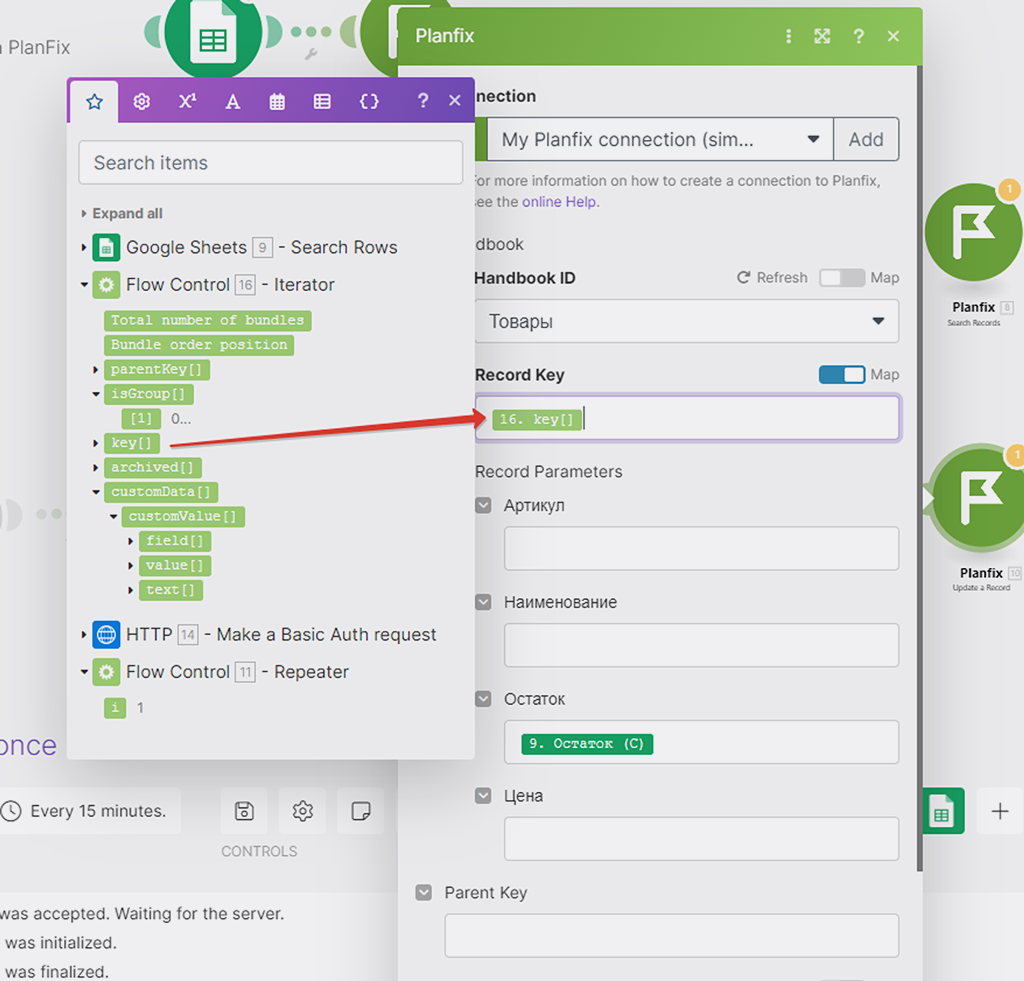Click the 9. Остаток (C) mapped pill
The width and height of the screenshot is (1024, 981).
(x=587, y=743)
